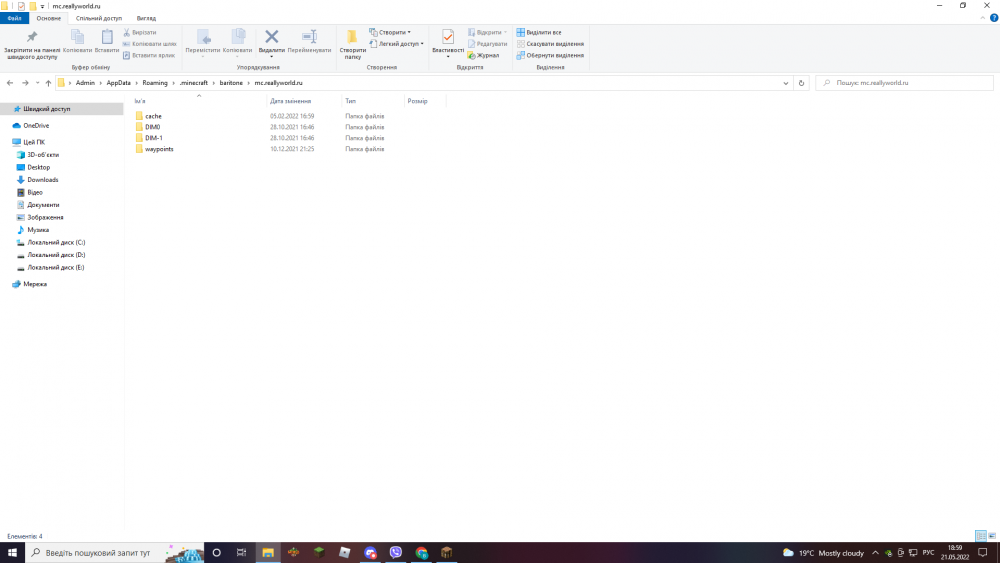1000x563 pixels.
Task: Open Локальний диск (D:) in sidebar
Action: point(55,255)
